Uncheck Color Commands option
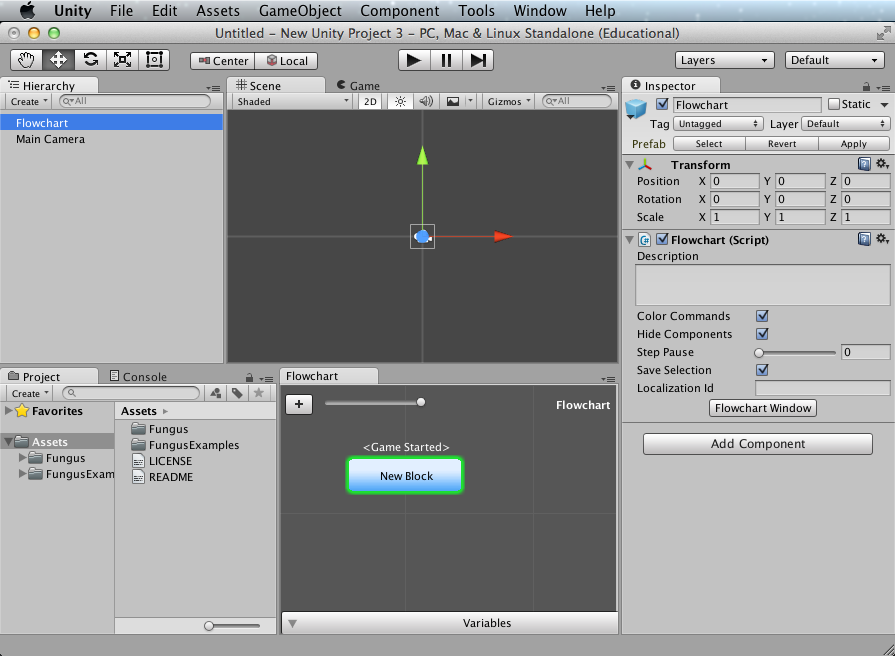This screenshot has width=895, height=656. point(762,316)
